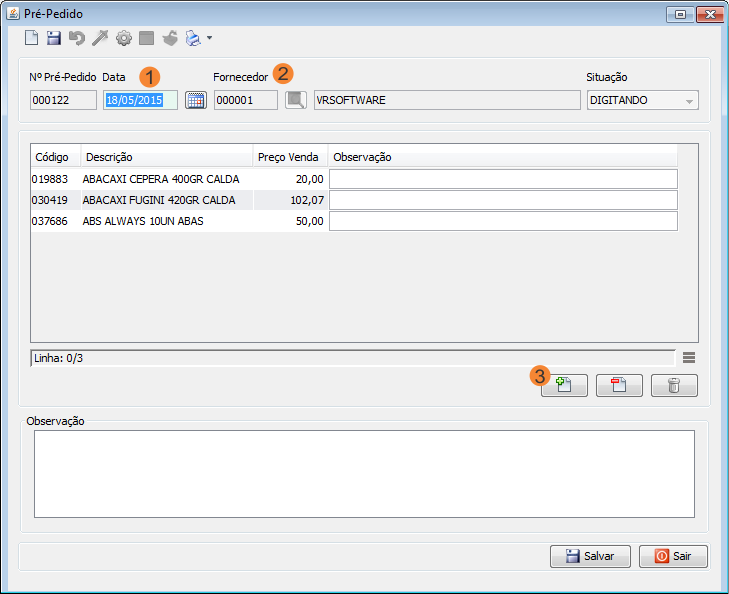Open the Situação DIGITANDO dropdown
Screen dimensions: 729x594
(643, 100)
